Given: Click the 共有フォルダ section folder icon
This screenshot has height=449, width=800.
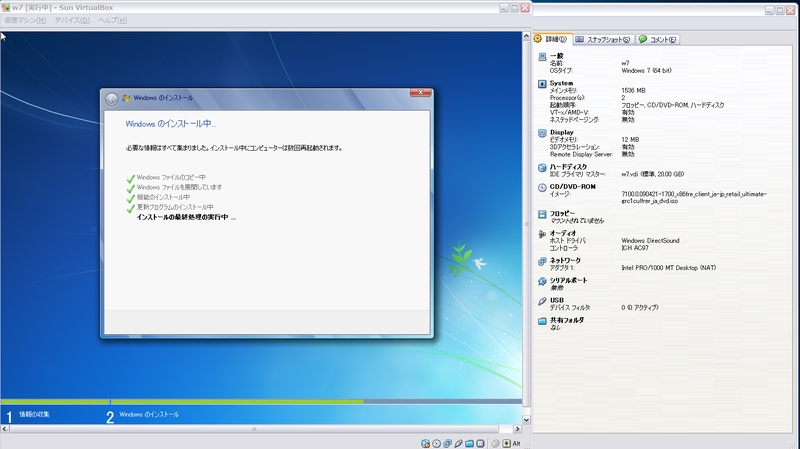Looking at the screenshot, I should (x=542, y=321).
